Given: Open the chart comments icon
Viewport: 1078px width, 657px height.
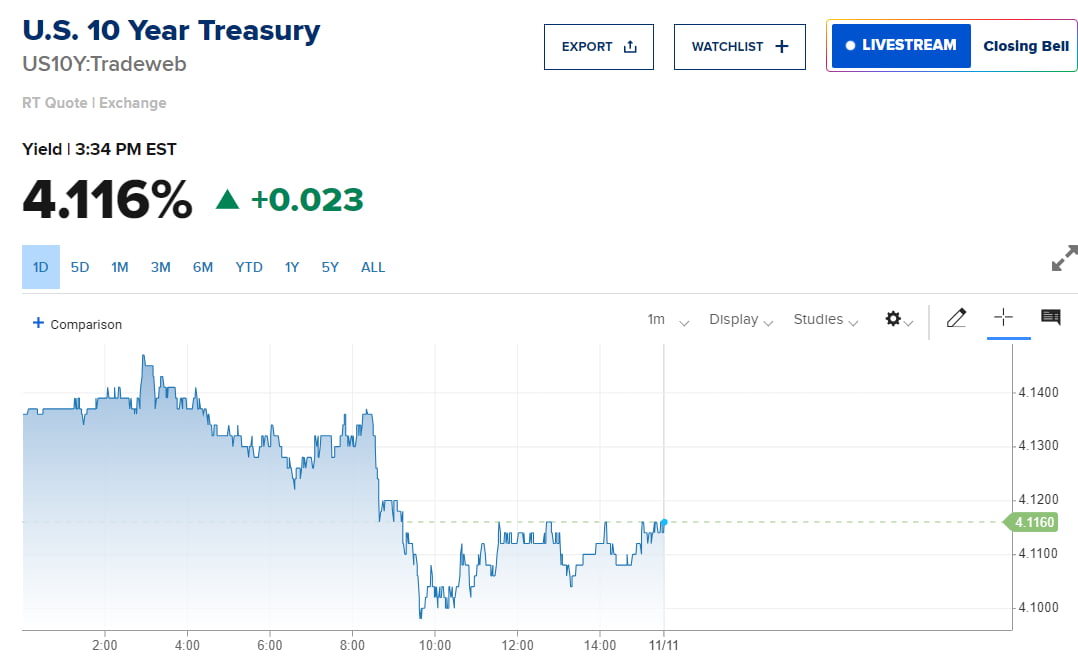Looking at the screenshot, I should click(x=1050, y=318).
